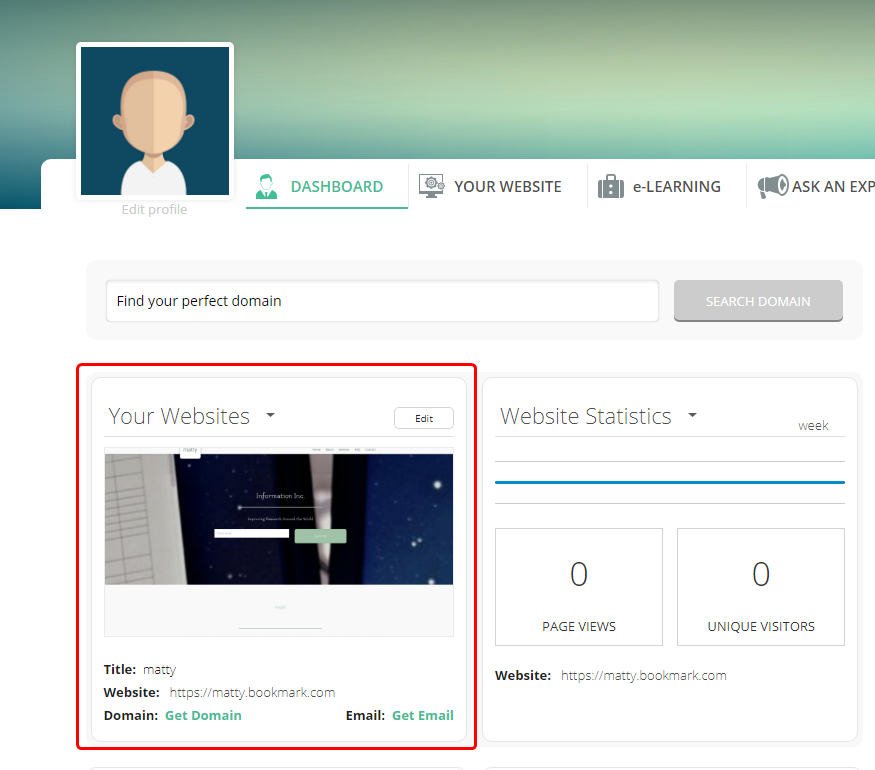This screenshot has width=875, height=770.
Task: Click the Page Views statistics box
Action: [579, 587]
